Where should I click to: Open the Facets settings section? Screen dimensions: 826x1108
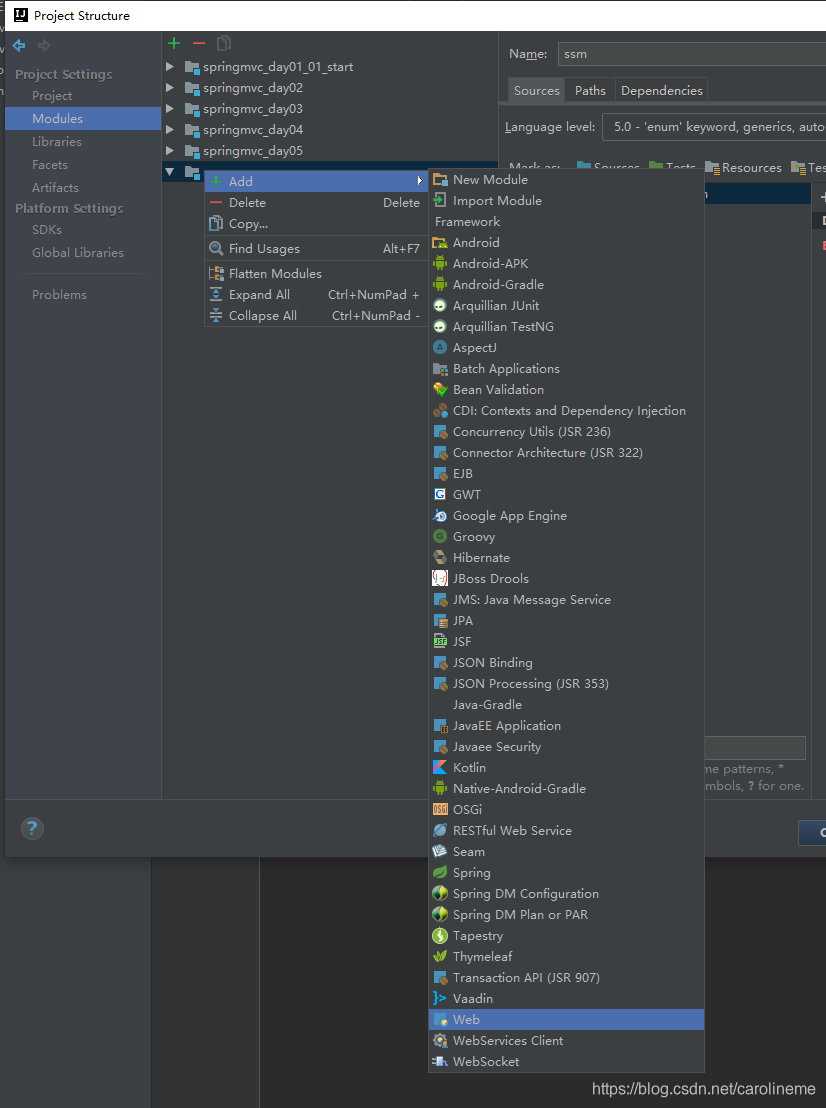coord(83,165)
